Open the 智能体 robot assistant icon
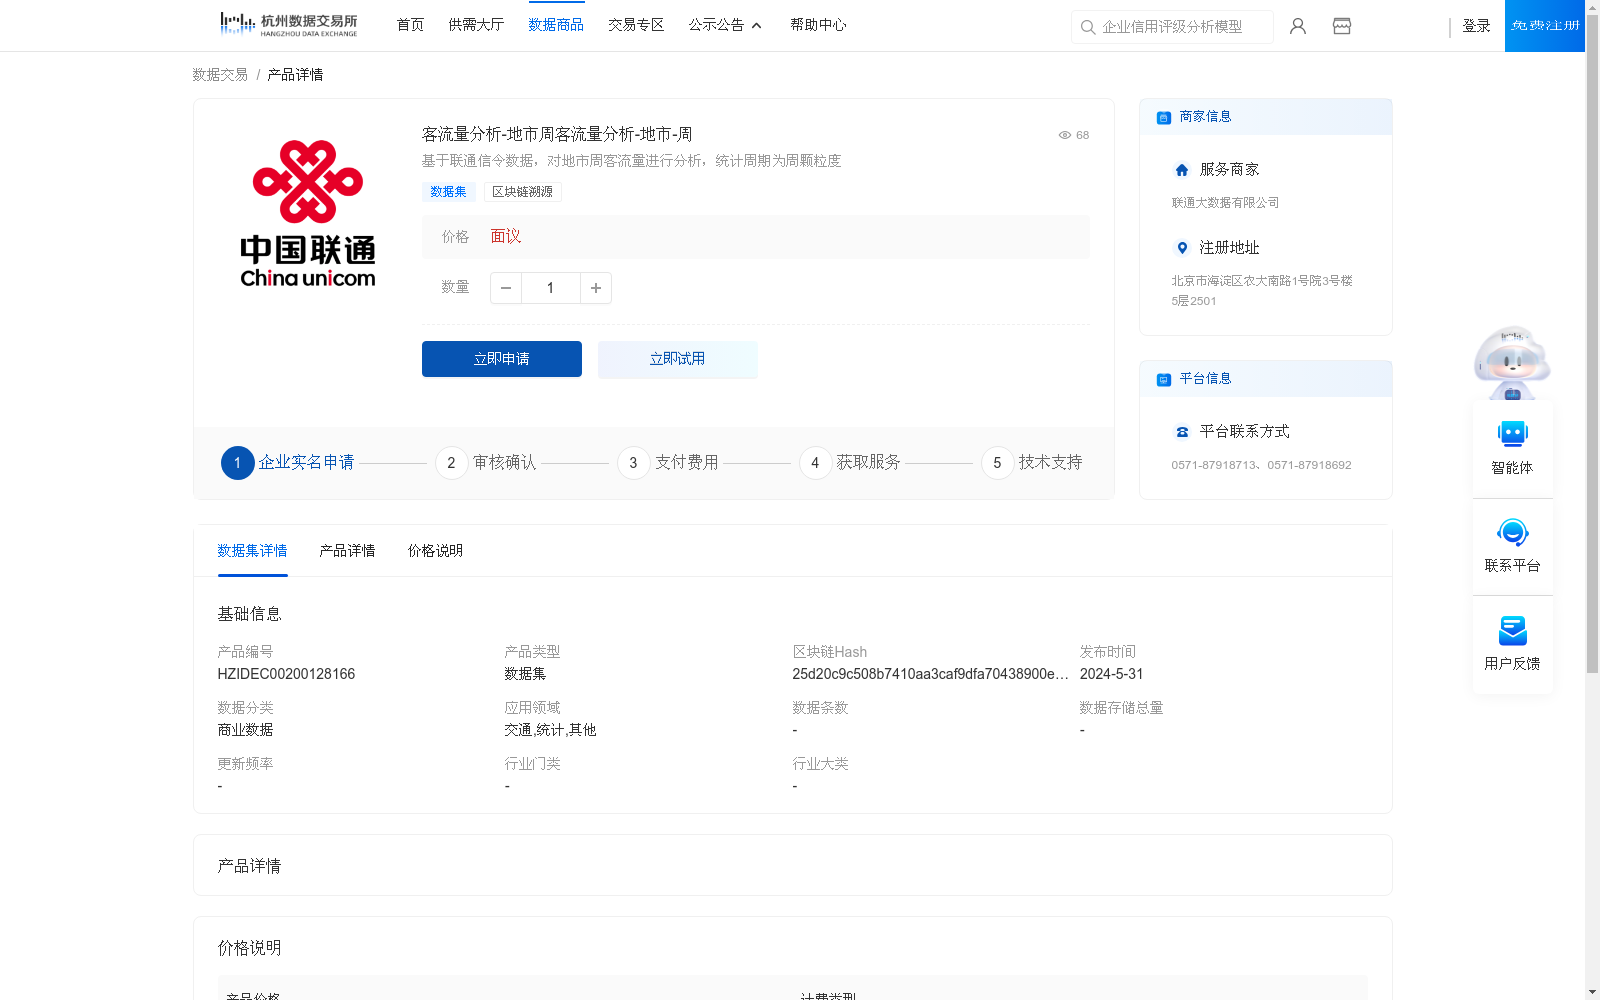This screenshot has width=1600, height=1000. tap(1513, 434)
